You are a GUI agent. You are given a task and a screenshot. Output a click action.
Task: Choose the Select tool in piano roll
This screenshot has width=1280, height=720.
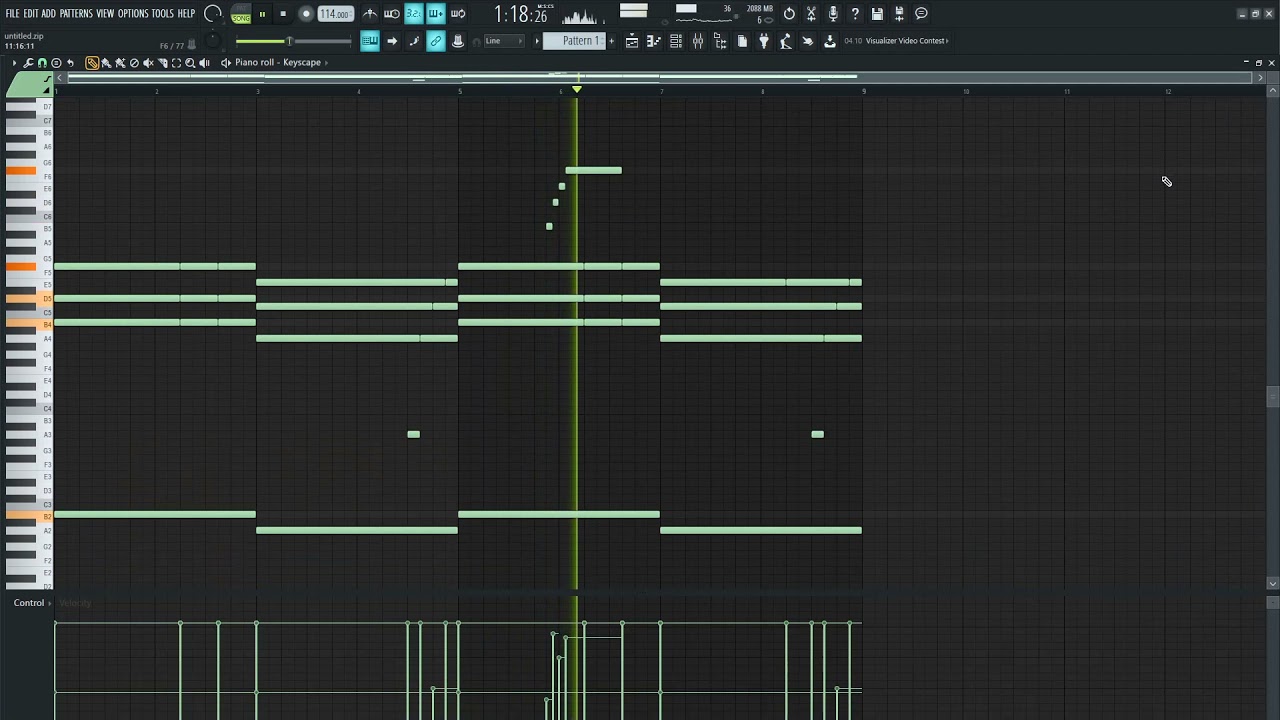pyautogui.click(x=176, y=63)
